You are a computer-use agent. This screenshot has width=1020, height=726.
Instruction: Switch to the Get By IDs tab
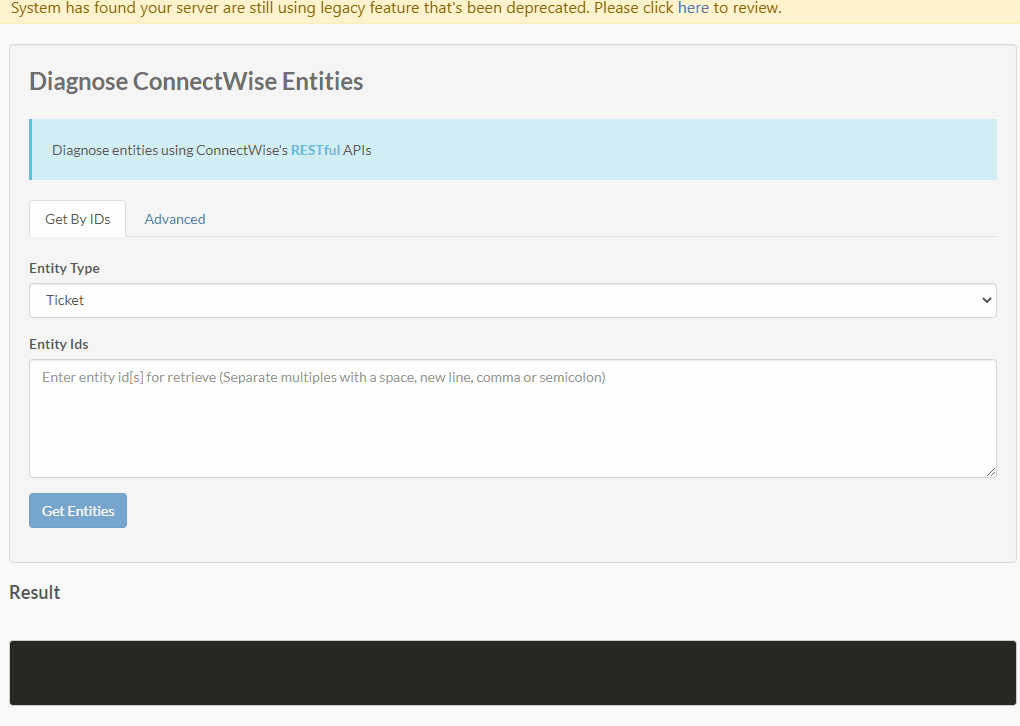click(77, 219)
